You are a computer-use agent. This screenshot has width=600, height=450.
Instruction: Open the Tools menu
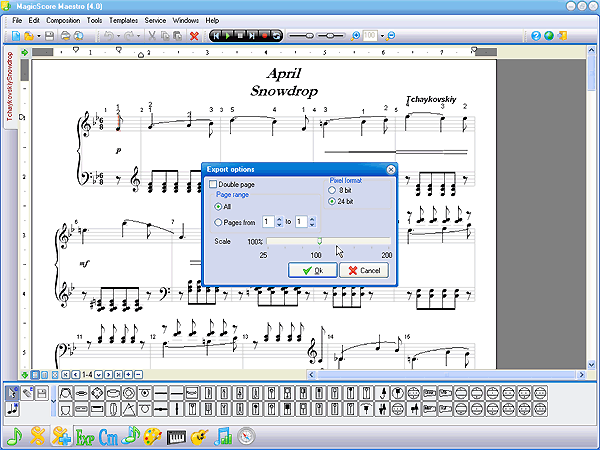pos(94,20)
